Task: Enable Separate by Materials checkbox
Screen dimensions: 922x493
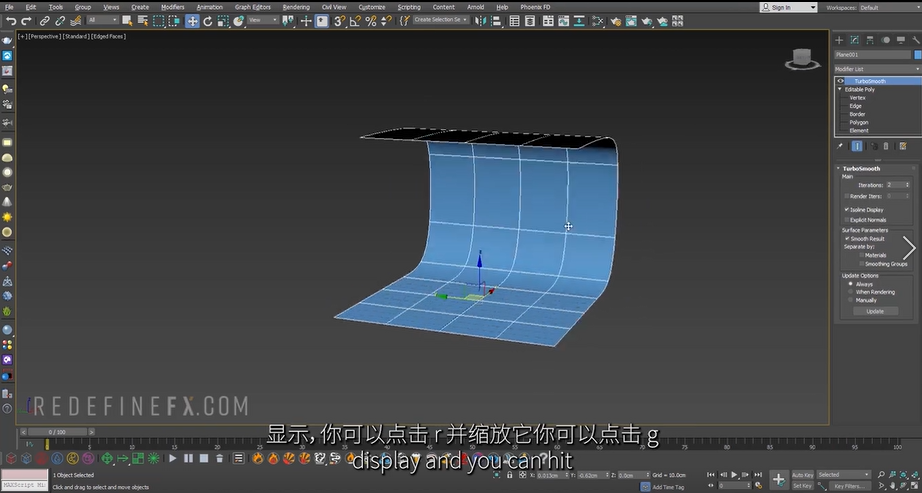Action: 861,255
